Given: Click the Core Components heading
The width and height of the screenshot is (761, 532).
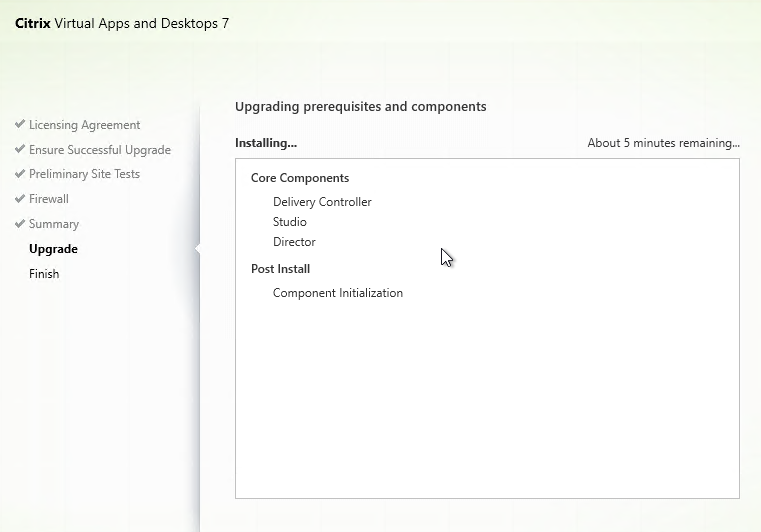Looking at the screenshot, I should [x=300, y=178].
